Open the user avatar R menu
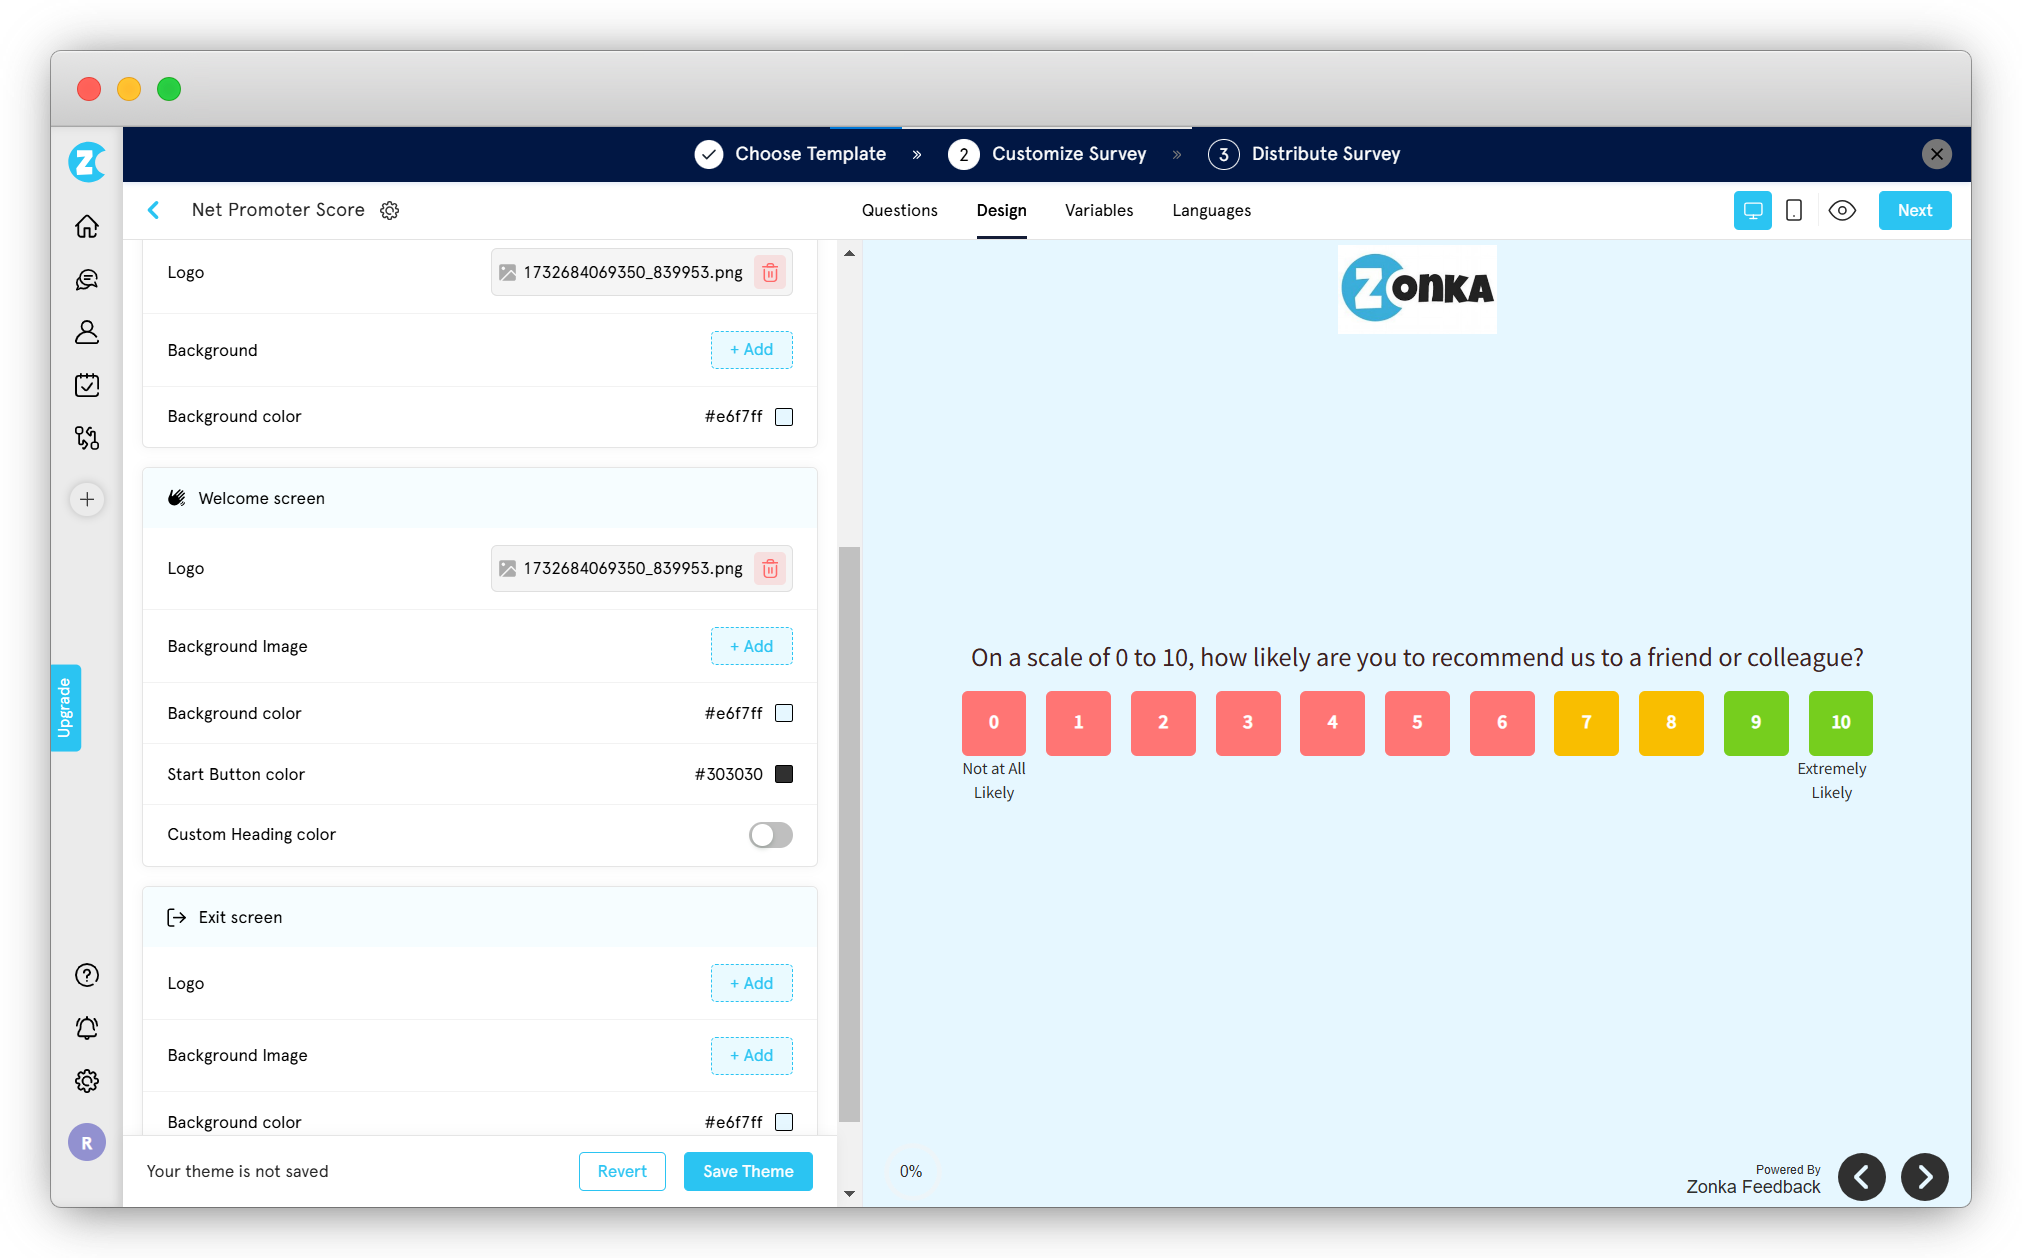Screen dimensions: 2022x1258 click(87, 1143)
